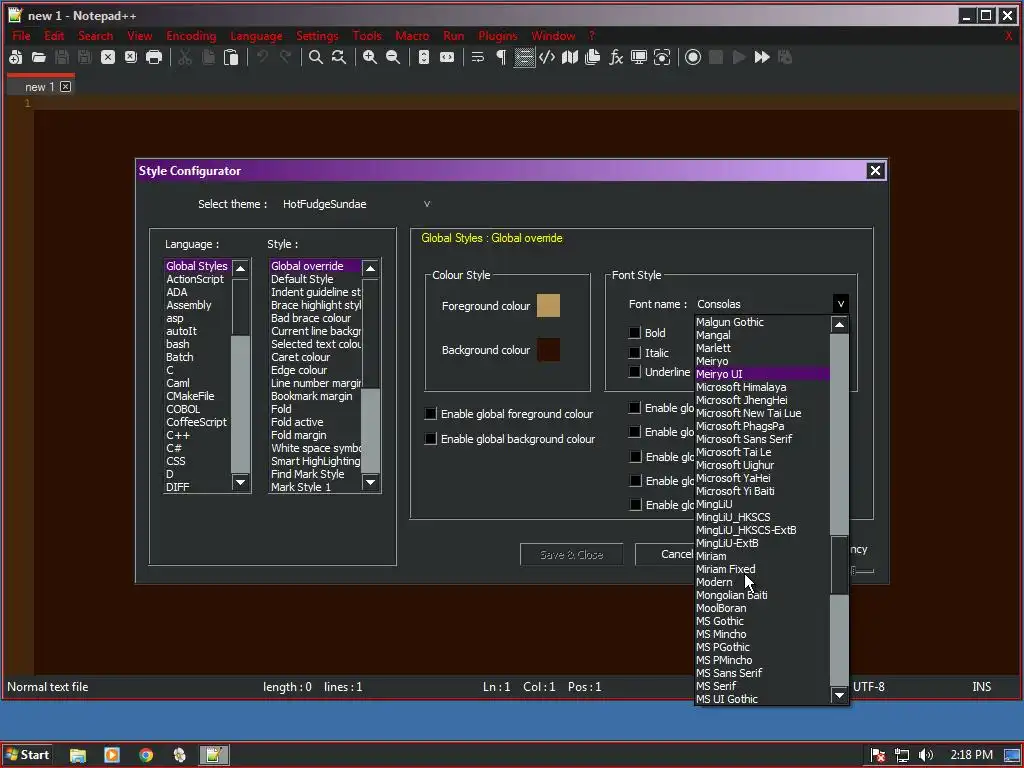
Task: Close the new 1 tab with its X icon
Action: click(x=65, y=86)
